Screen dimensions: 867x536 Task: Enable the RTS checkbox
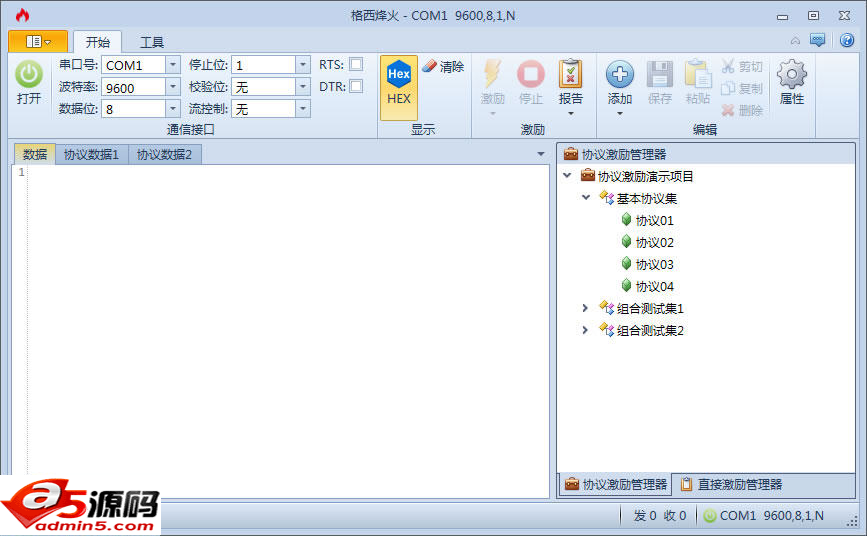[x=356, y=64]
